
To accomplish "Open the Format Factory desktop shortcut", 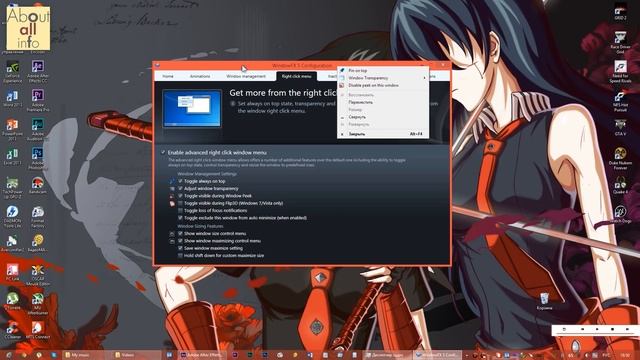I will point(38,216).
